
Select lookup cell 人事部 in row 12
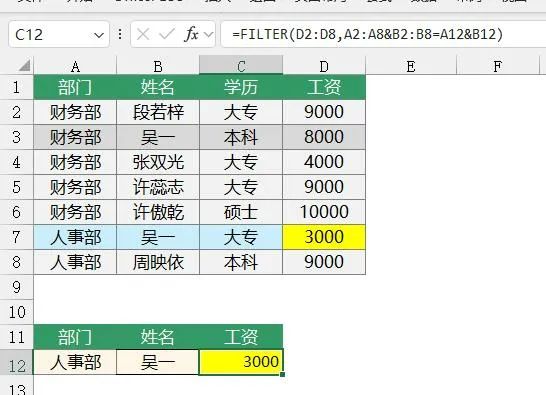(x=75, y=362)
